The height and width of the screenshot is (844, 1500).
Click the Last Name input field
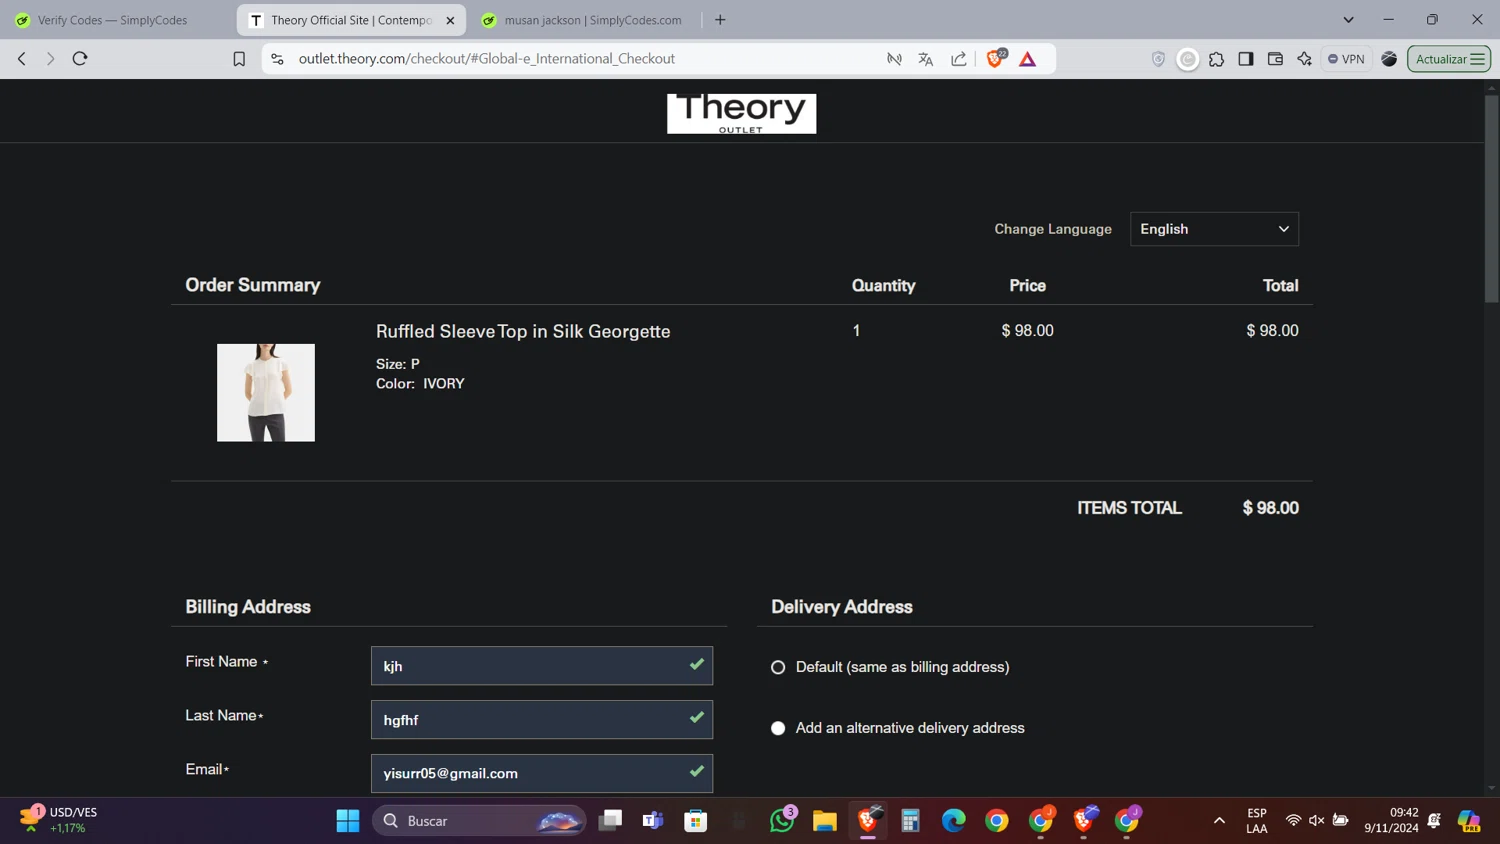click(x=542, y=719)
